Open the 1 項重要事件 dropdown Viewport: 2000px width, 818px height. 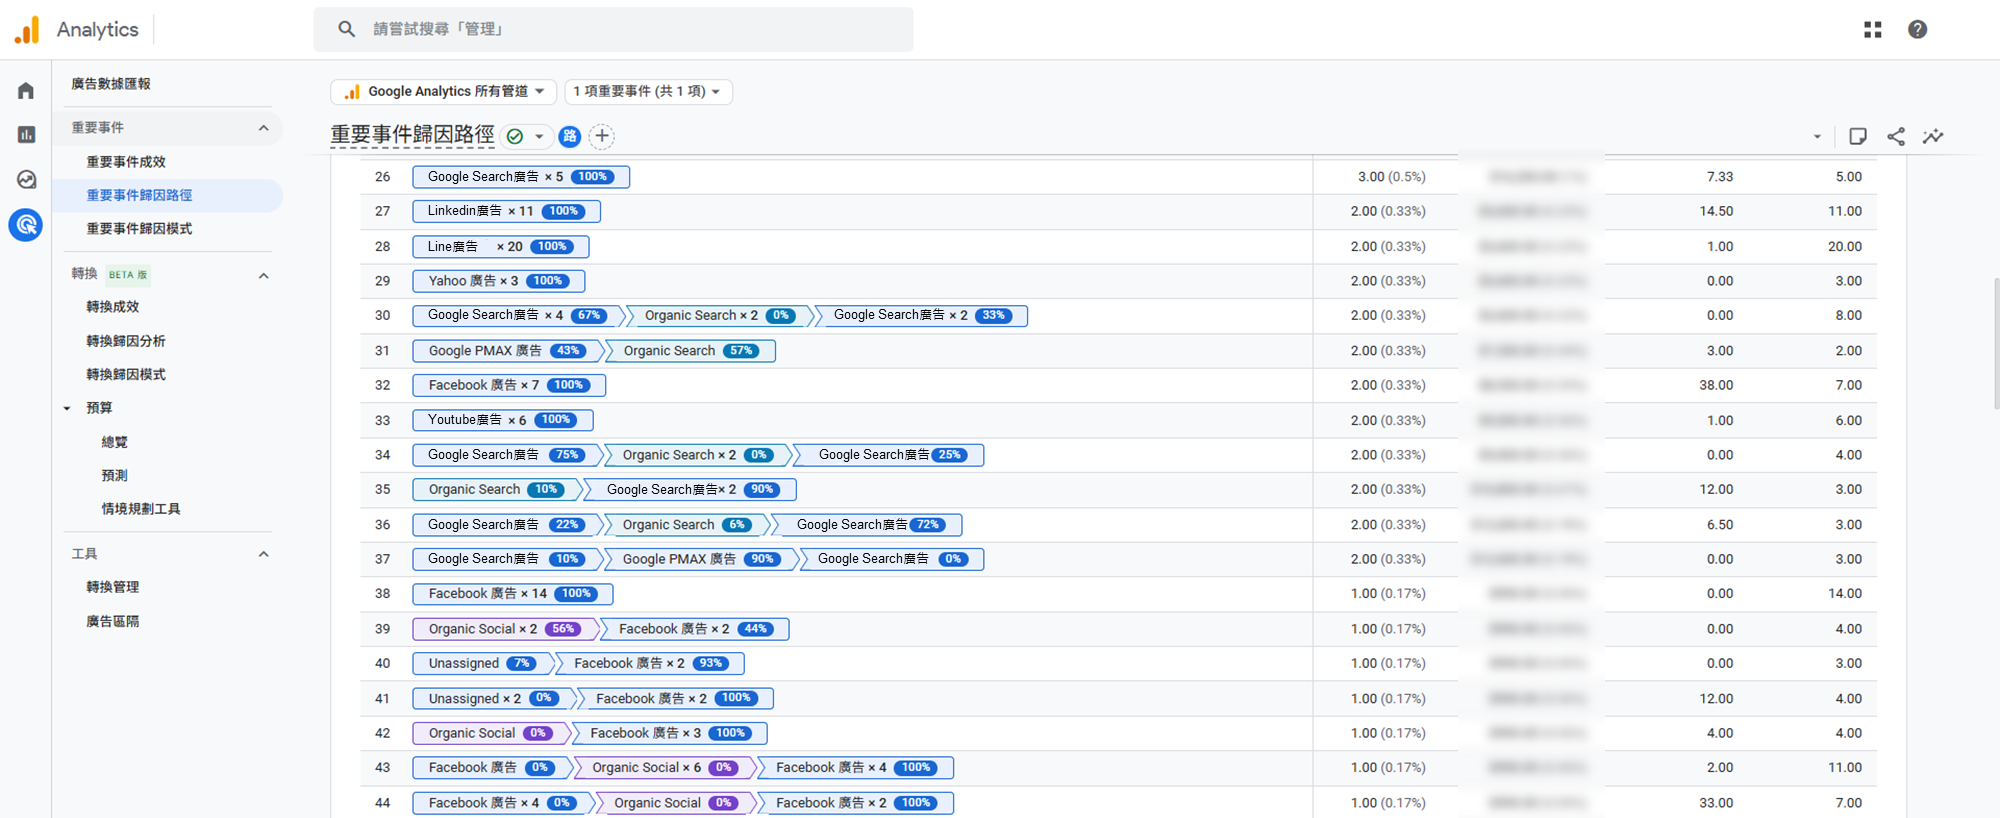point(647,92)
